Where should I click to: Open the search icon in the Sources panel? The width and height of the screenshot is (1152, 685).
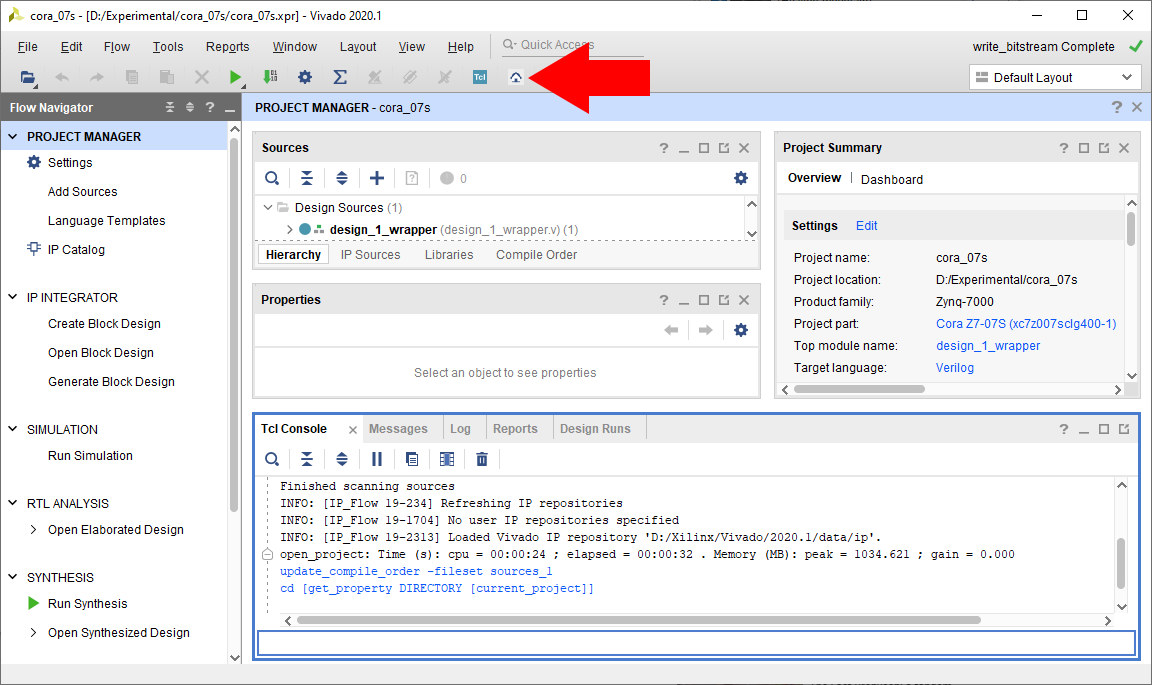[x=271, y=177]
